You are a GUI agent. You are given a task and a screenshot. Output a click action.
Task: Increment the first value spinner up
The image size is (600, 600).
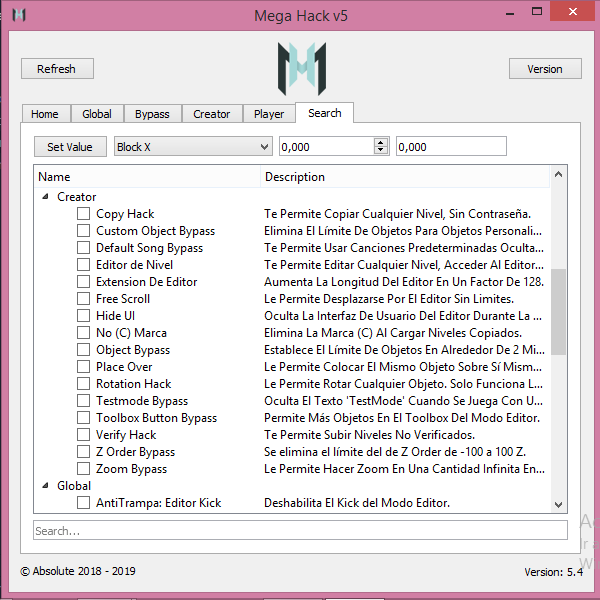pos(380,142)
